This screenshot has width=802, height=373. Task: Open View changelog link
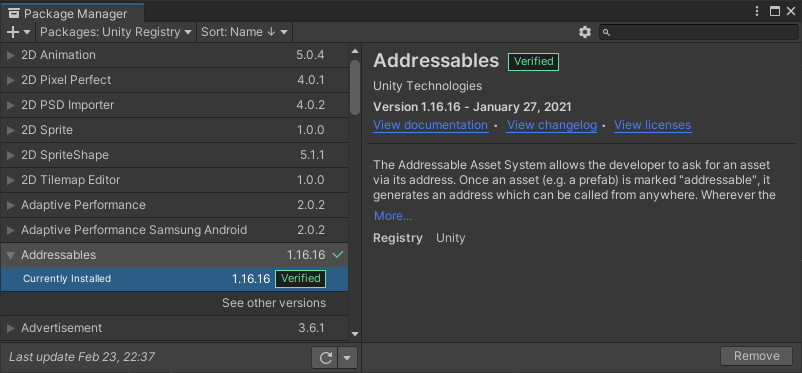551,125
